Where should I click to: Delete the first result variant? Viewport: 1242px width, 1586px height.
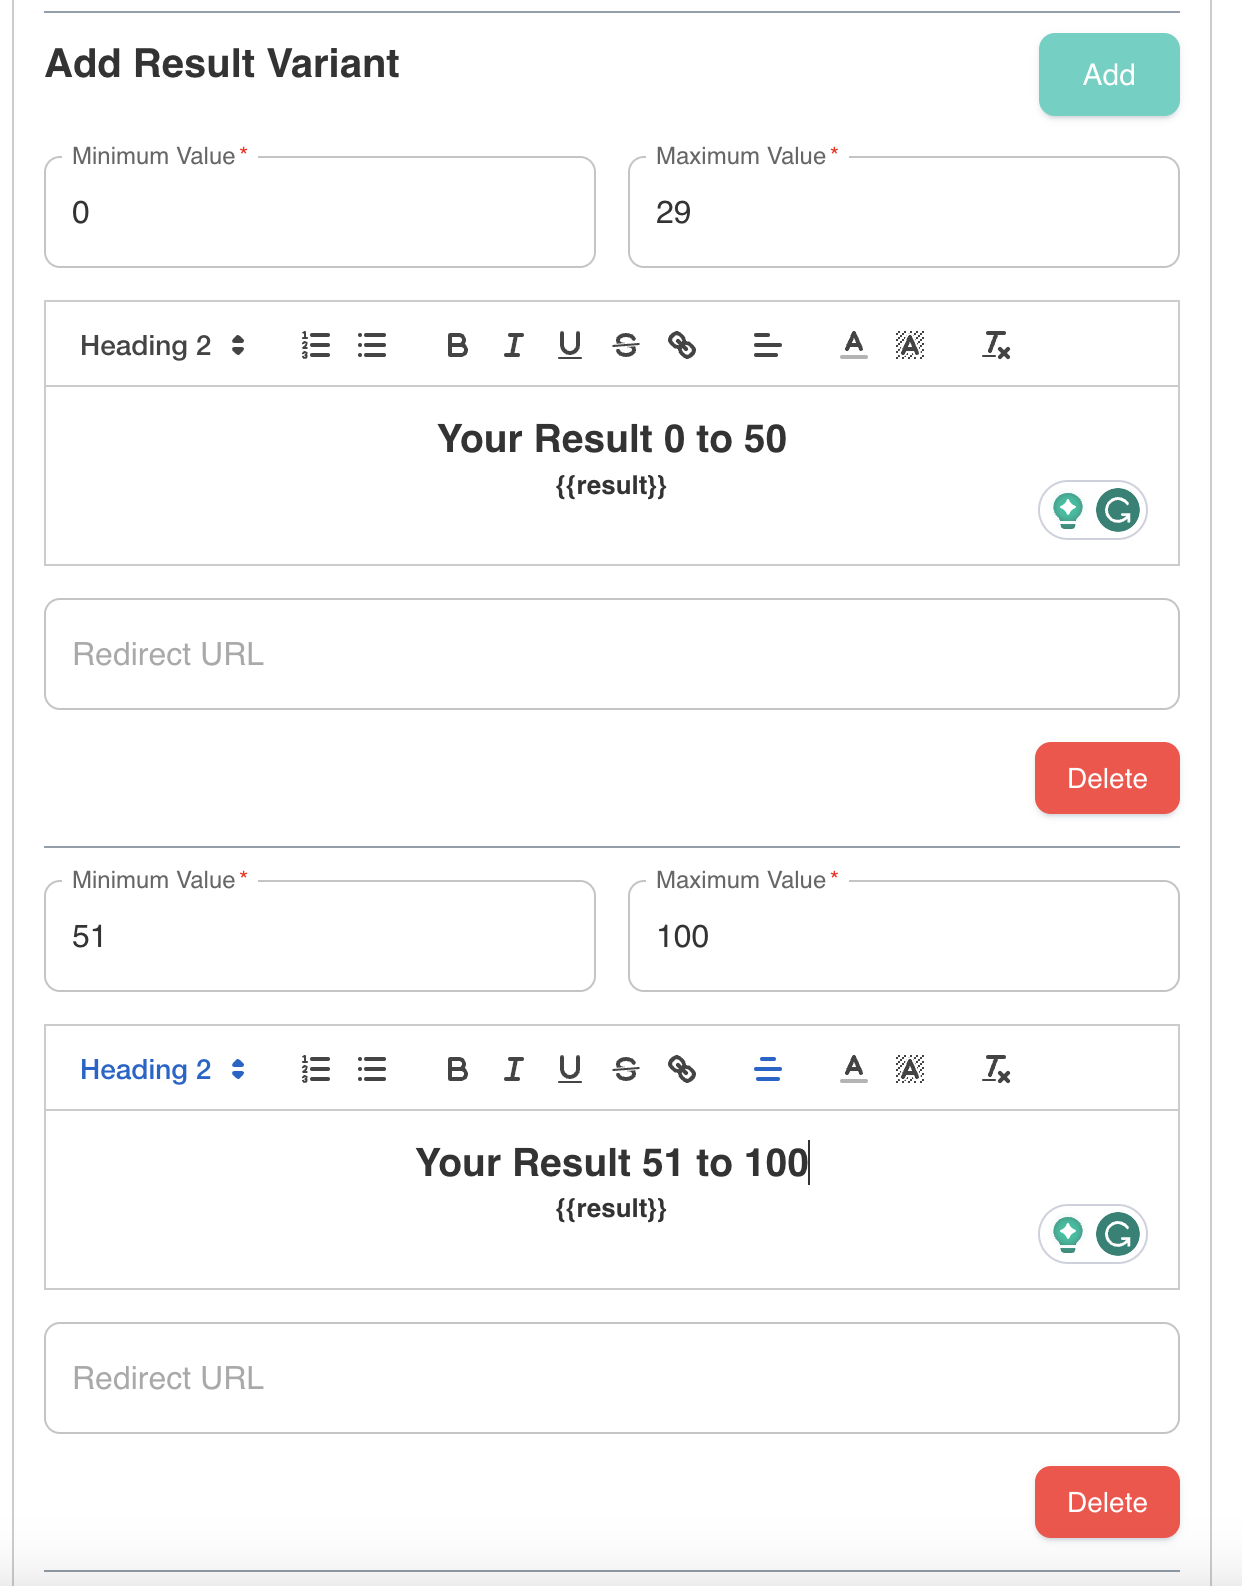coord(1106,778)
